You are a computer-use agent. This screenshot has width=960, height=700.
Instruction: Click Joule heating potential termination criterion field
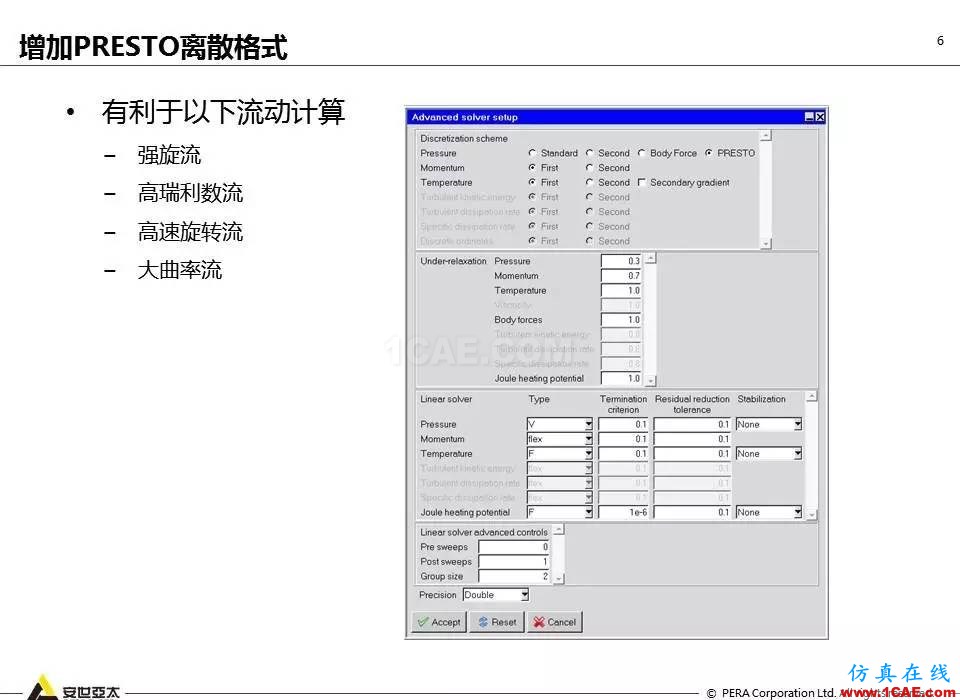click(x=623, y=513)
